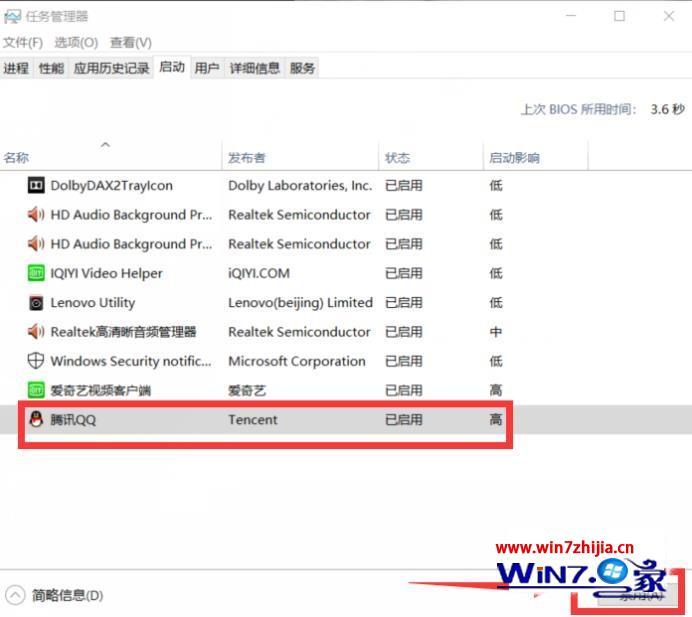Viewport: 692px width, 617px height.
Task: Click the 腾讯QQ penguin icon
Action: pos(36,419)
